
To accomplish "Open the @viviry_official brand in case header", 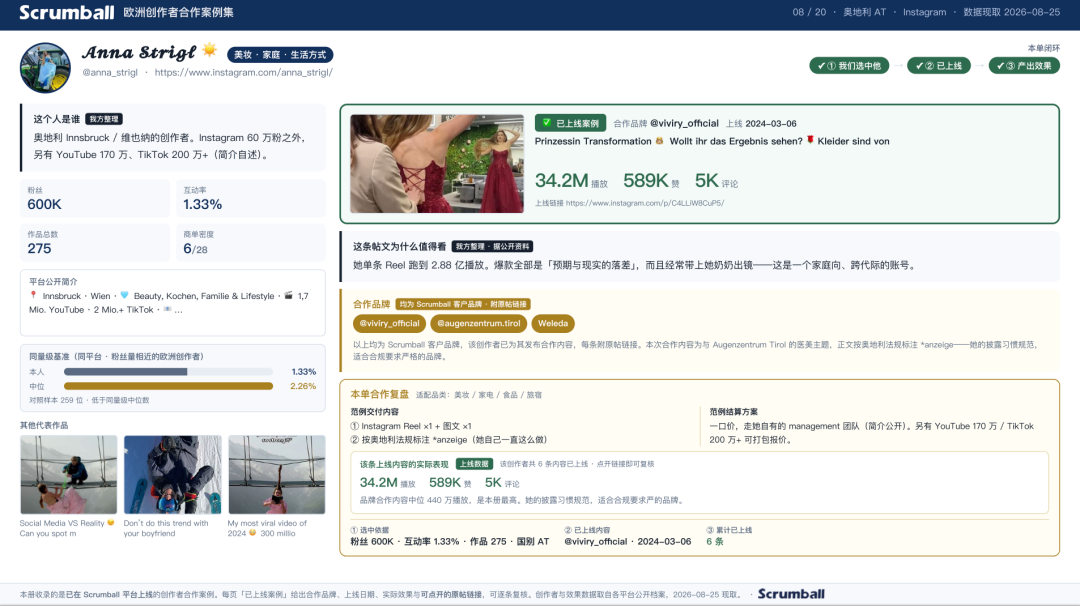I will [684, 123].
